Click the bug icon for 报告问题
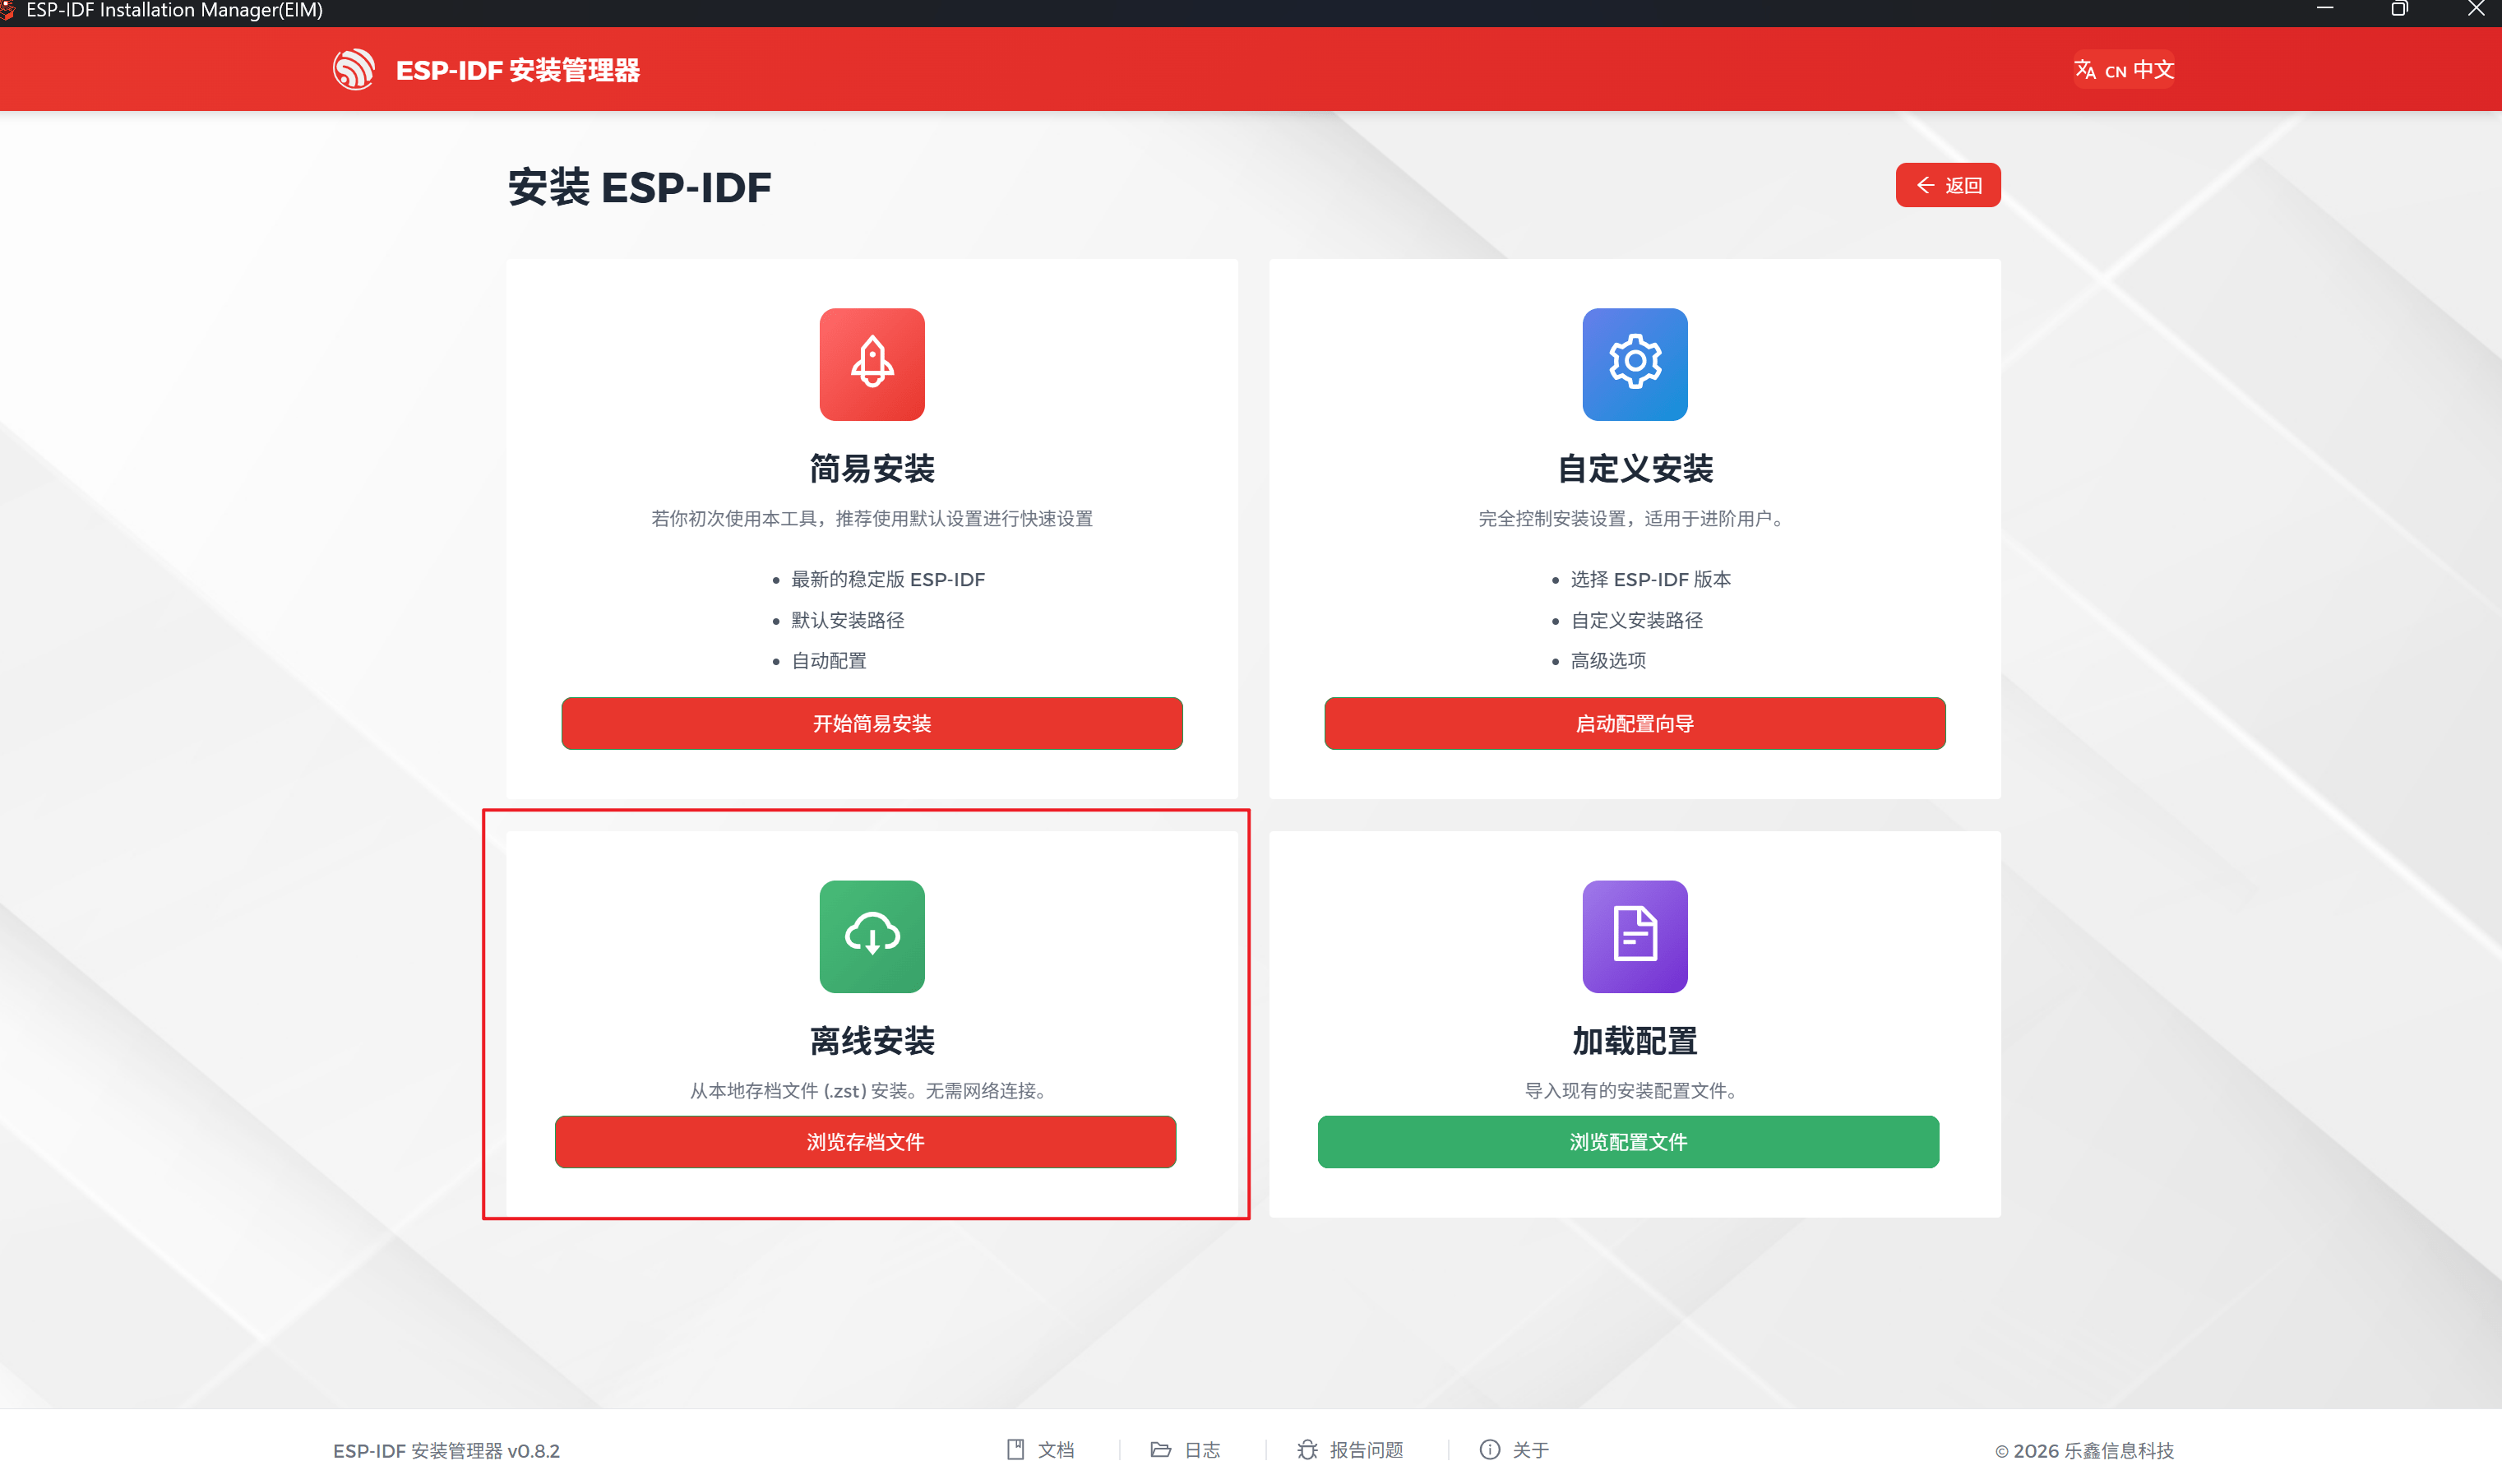 click(1307, 1449)
